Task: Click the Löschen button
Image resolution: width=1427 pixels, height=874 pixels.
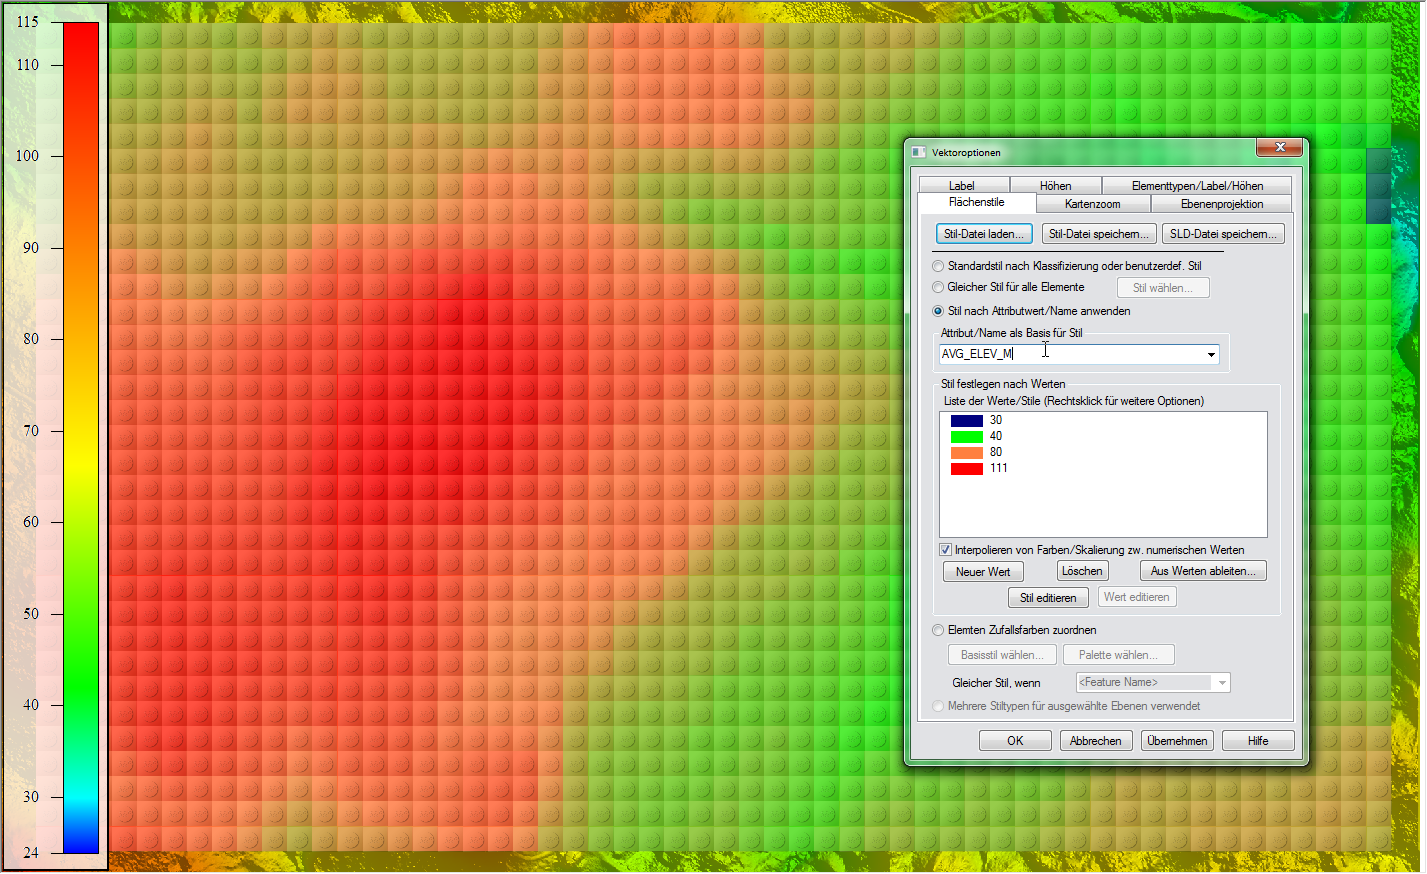Action: [1082, 571]
